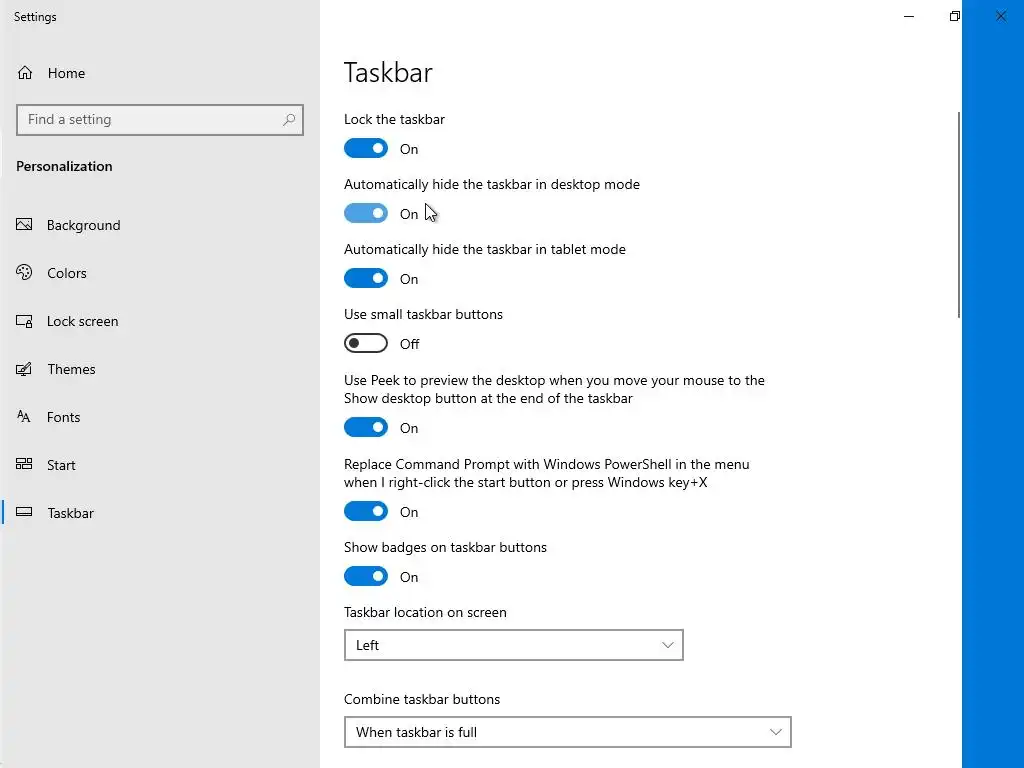Click the Lock screen icon

[25, 321]
